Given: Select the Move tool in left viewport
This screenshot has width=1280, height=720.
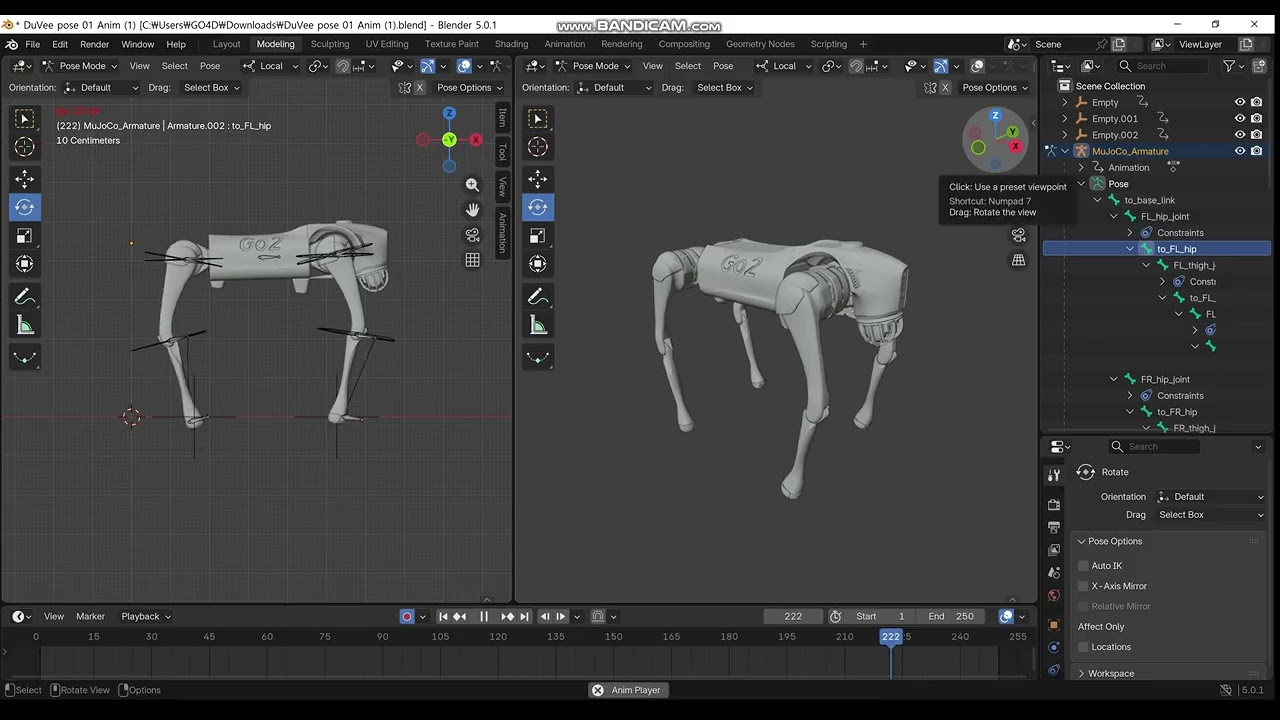Looking at the screenshot, I should 25,179.
